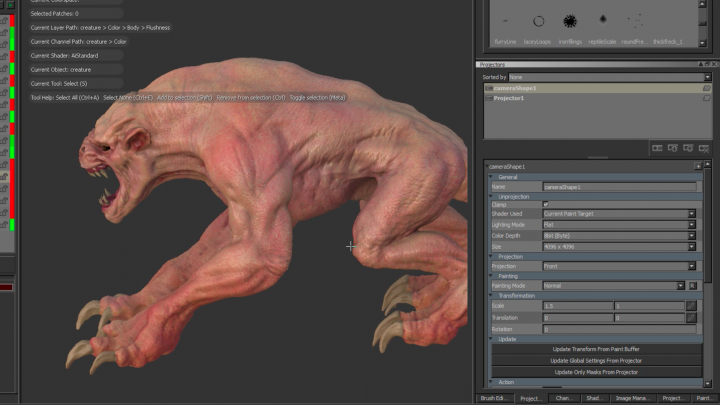Collapse the cameraShape1 properties group triangle
Screen dimensions: 720x405
tap(487, 166)
